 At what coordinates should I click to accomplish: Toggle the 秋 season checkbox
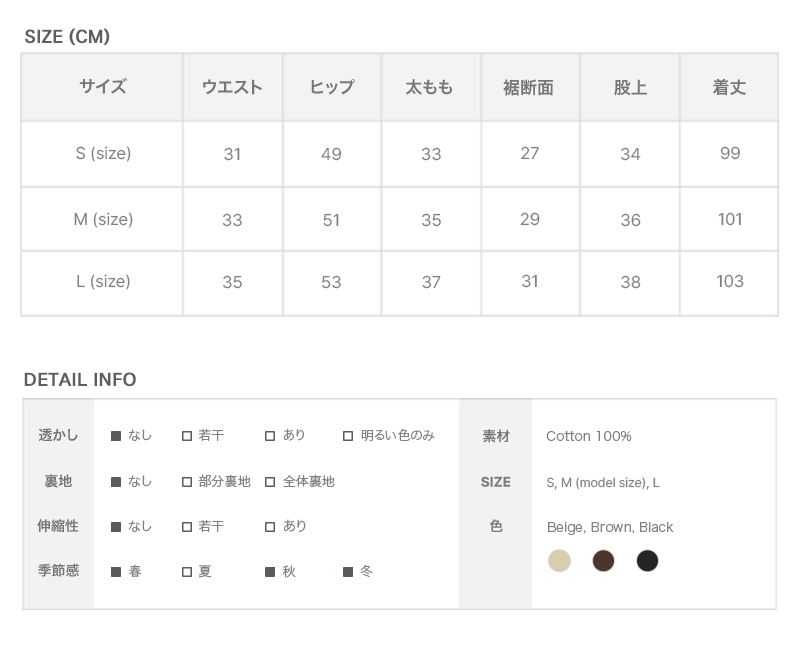pos(270,572)
